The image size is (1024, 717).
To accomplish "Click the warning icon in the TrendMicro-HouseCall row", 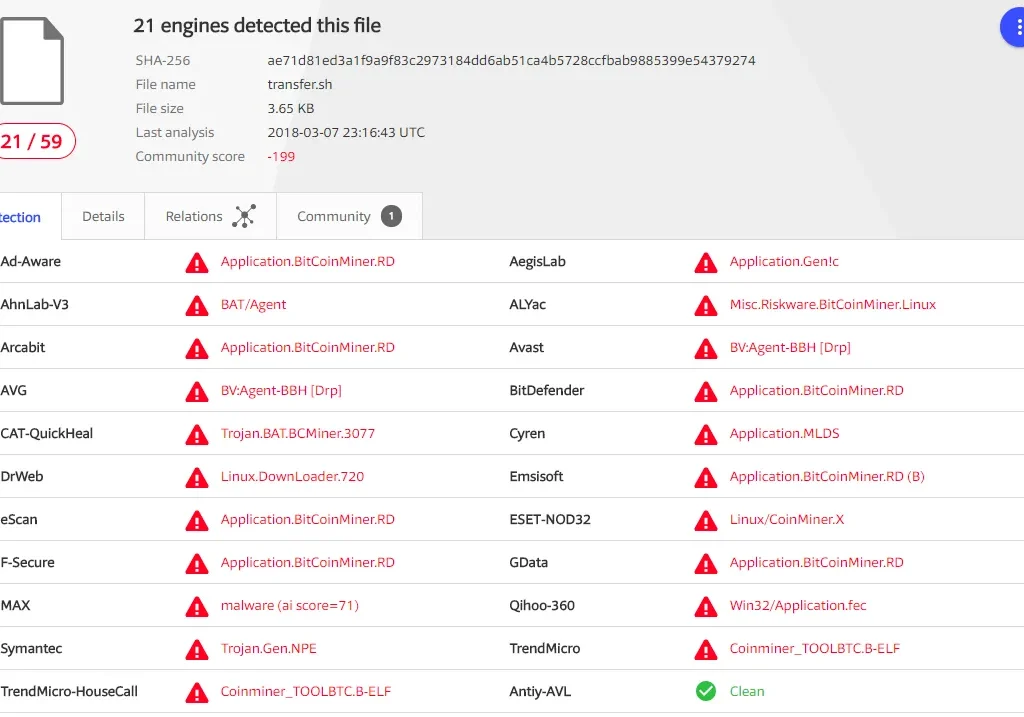I will 197,693.
